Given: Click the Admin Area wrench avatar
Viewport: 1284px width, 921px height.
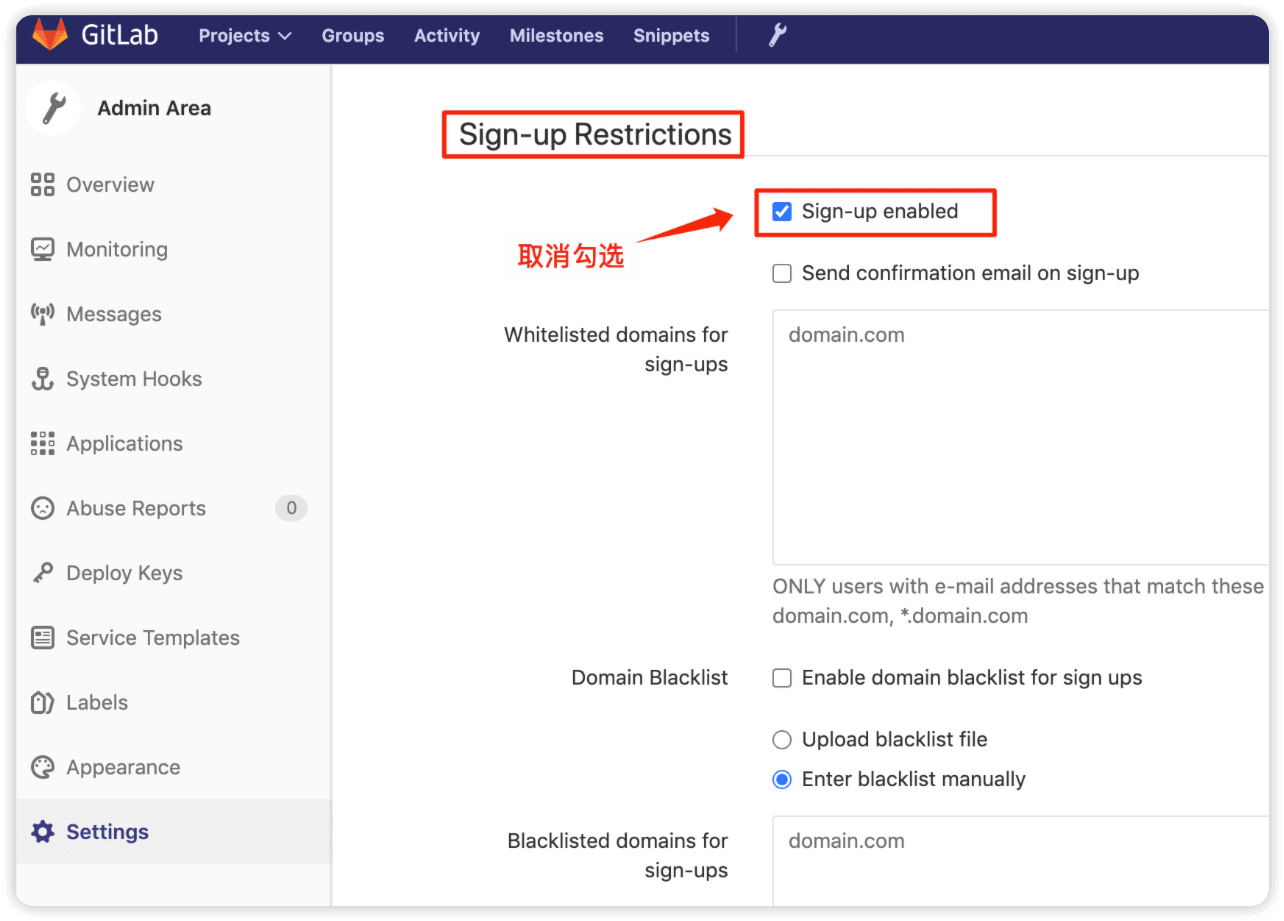Looking at the screenshot, I should click(x=53, y=108).
